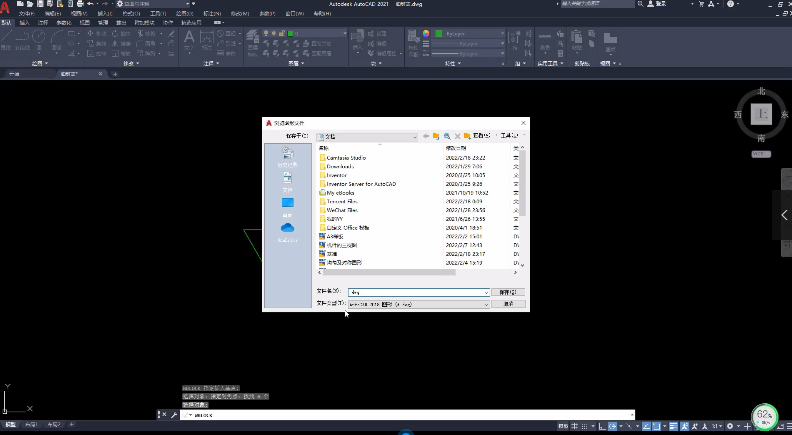792x435 pixels.
Task: Expand the Properties panel flyout
Action: pos(453,63)
